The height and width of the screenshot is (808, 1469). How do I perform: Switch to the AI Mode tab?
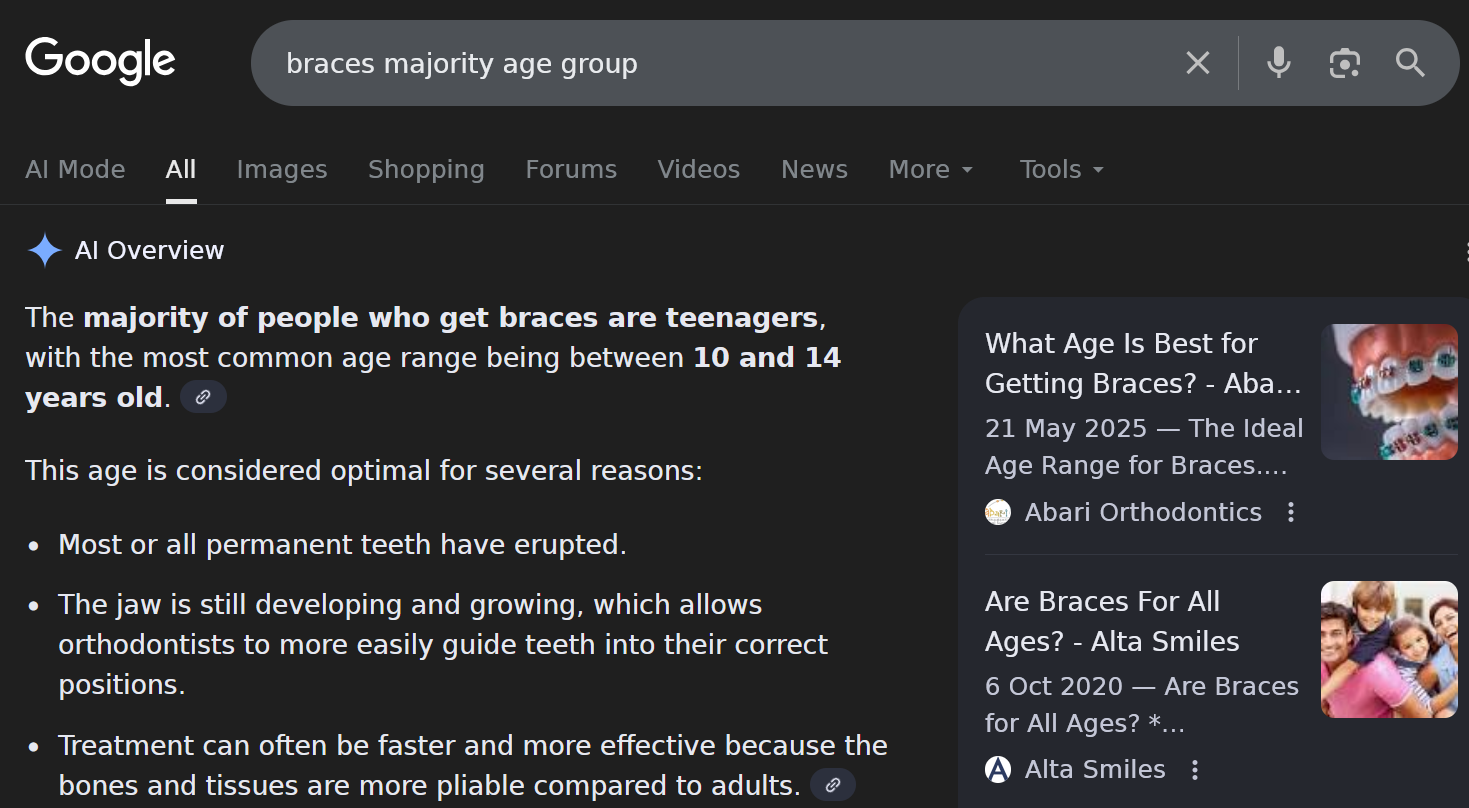point(75,169)
